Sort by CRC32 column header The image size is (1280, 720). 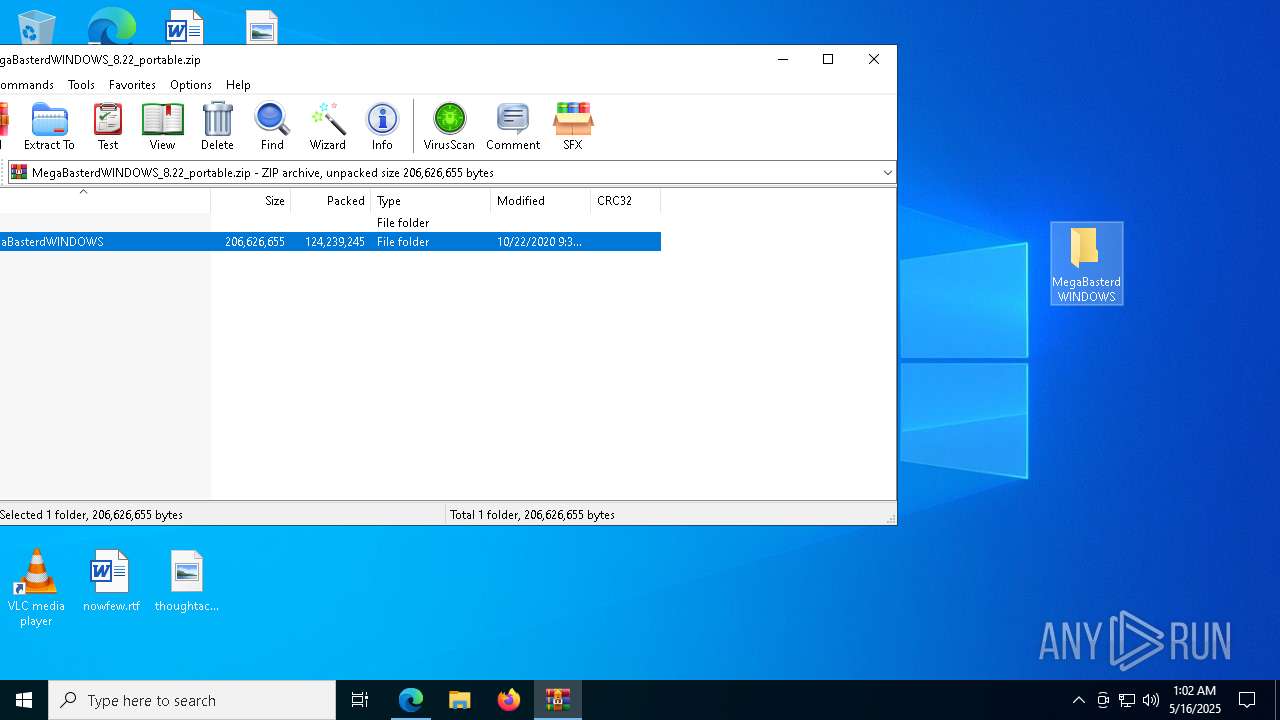click(x=625, y=201)
